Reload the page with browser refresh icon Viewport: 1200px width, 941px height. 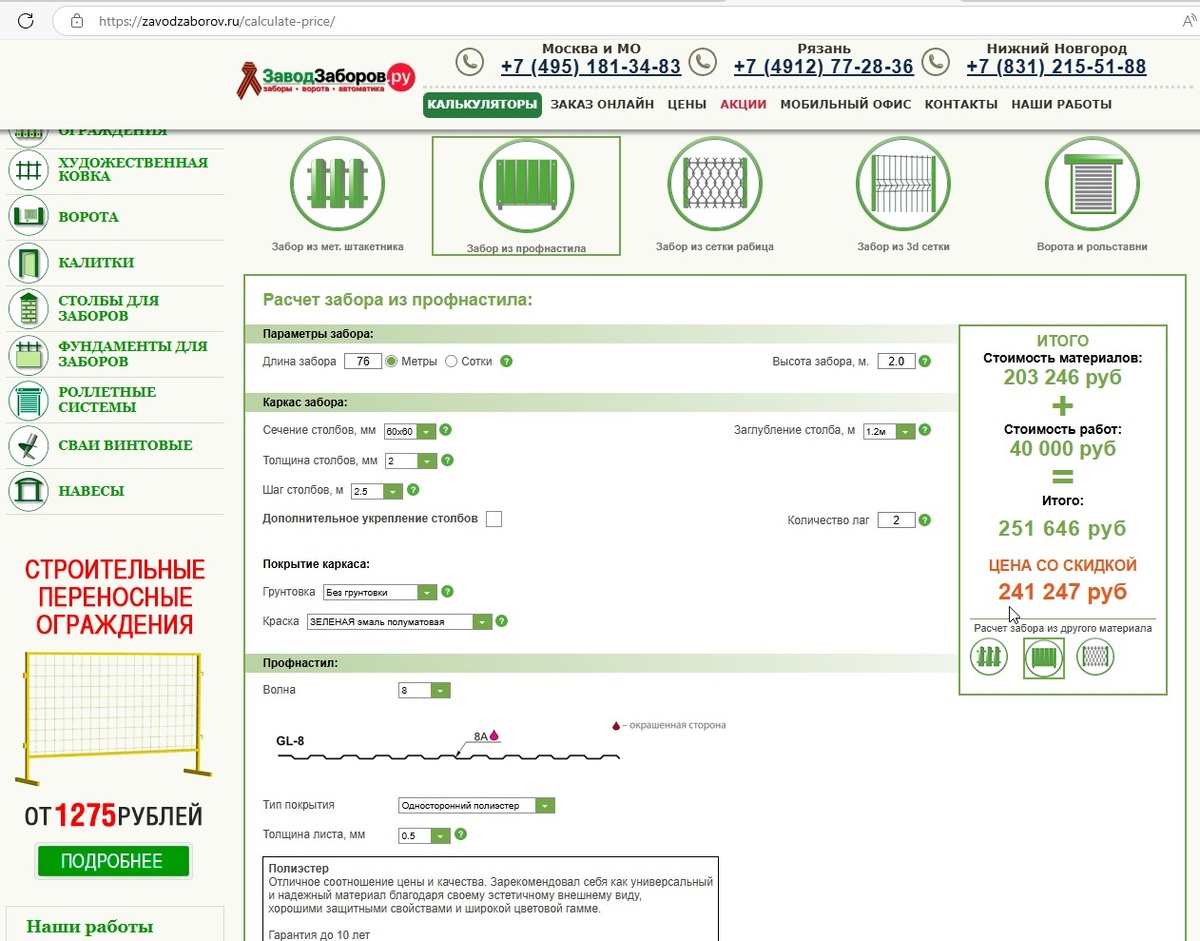(x=27, y=20)
